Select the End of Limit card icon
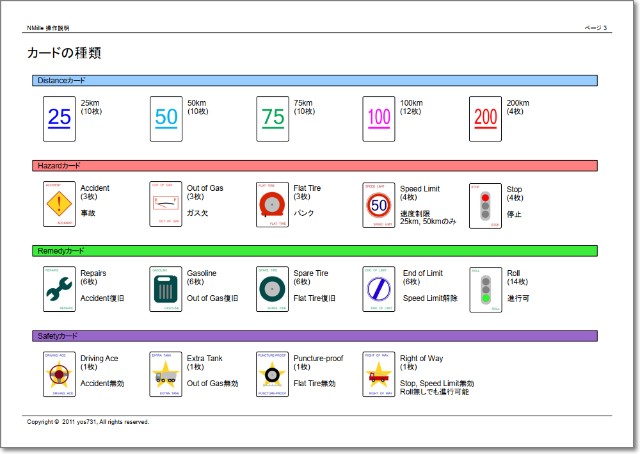 coord(379,289)
